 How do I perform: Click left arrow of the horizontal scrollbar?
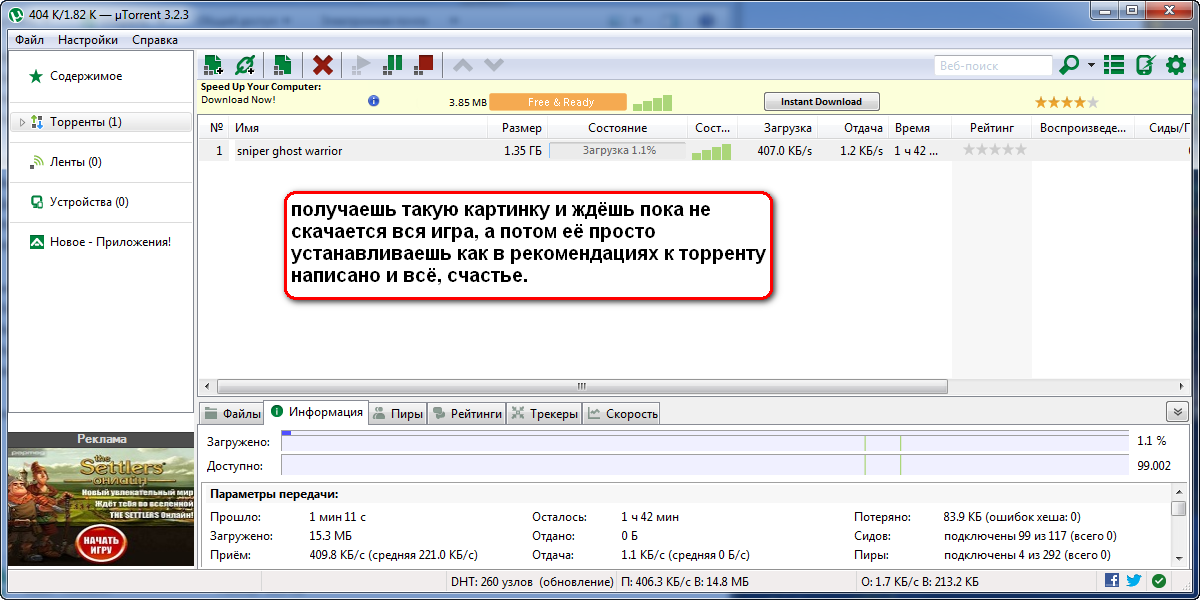coord(208,386)
